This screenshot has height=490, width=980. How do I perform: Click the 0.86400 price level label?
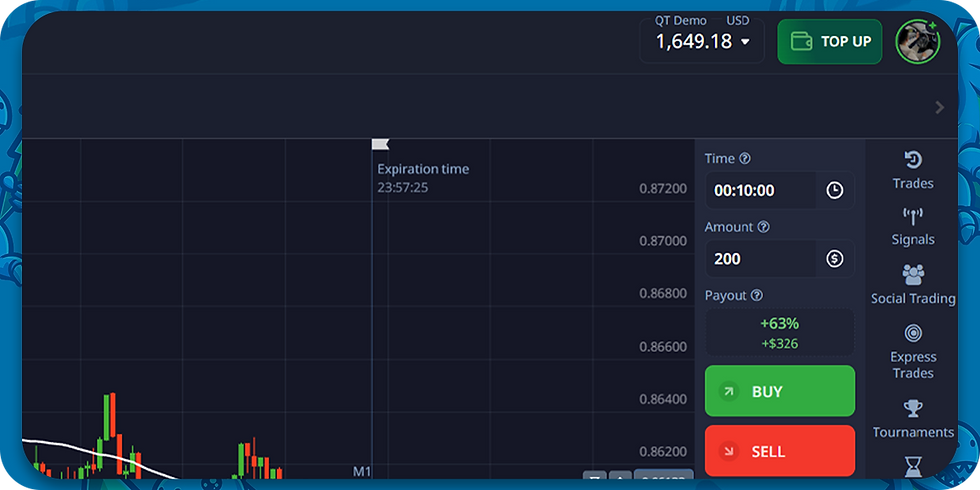click(x=662, y=398)
